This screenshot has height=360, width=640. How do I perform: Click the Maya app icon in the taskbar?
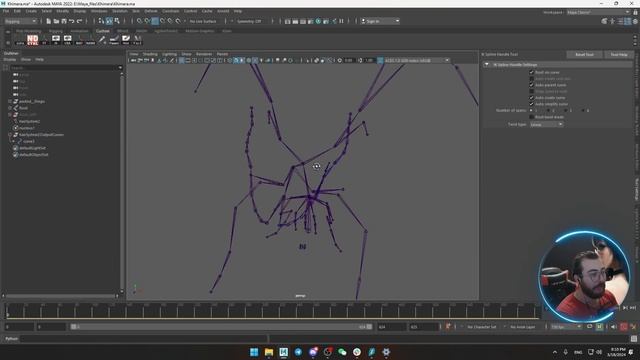coord(284,352)
